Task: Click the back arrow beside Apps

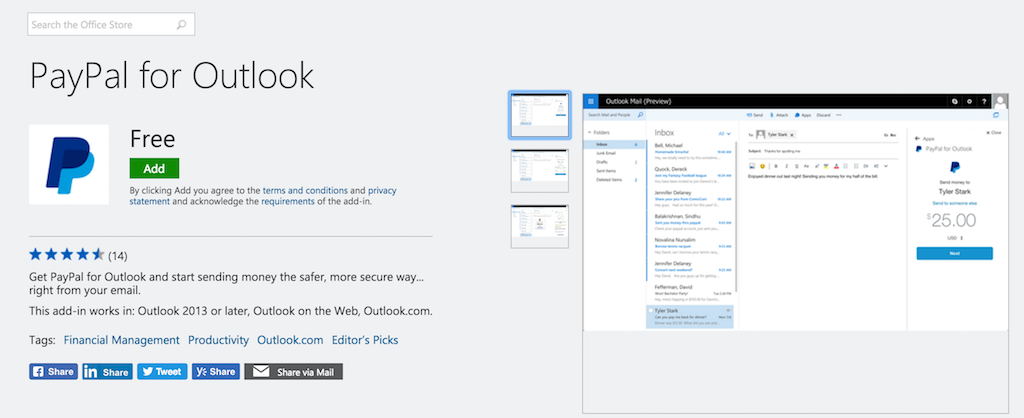Action: 918,139
